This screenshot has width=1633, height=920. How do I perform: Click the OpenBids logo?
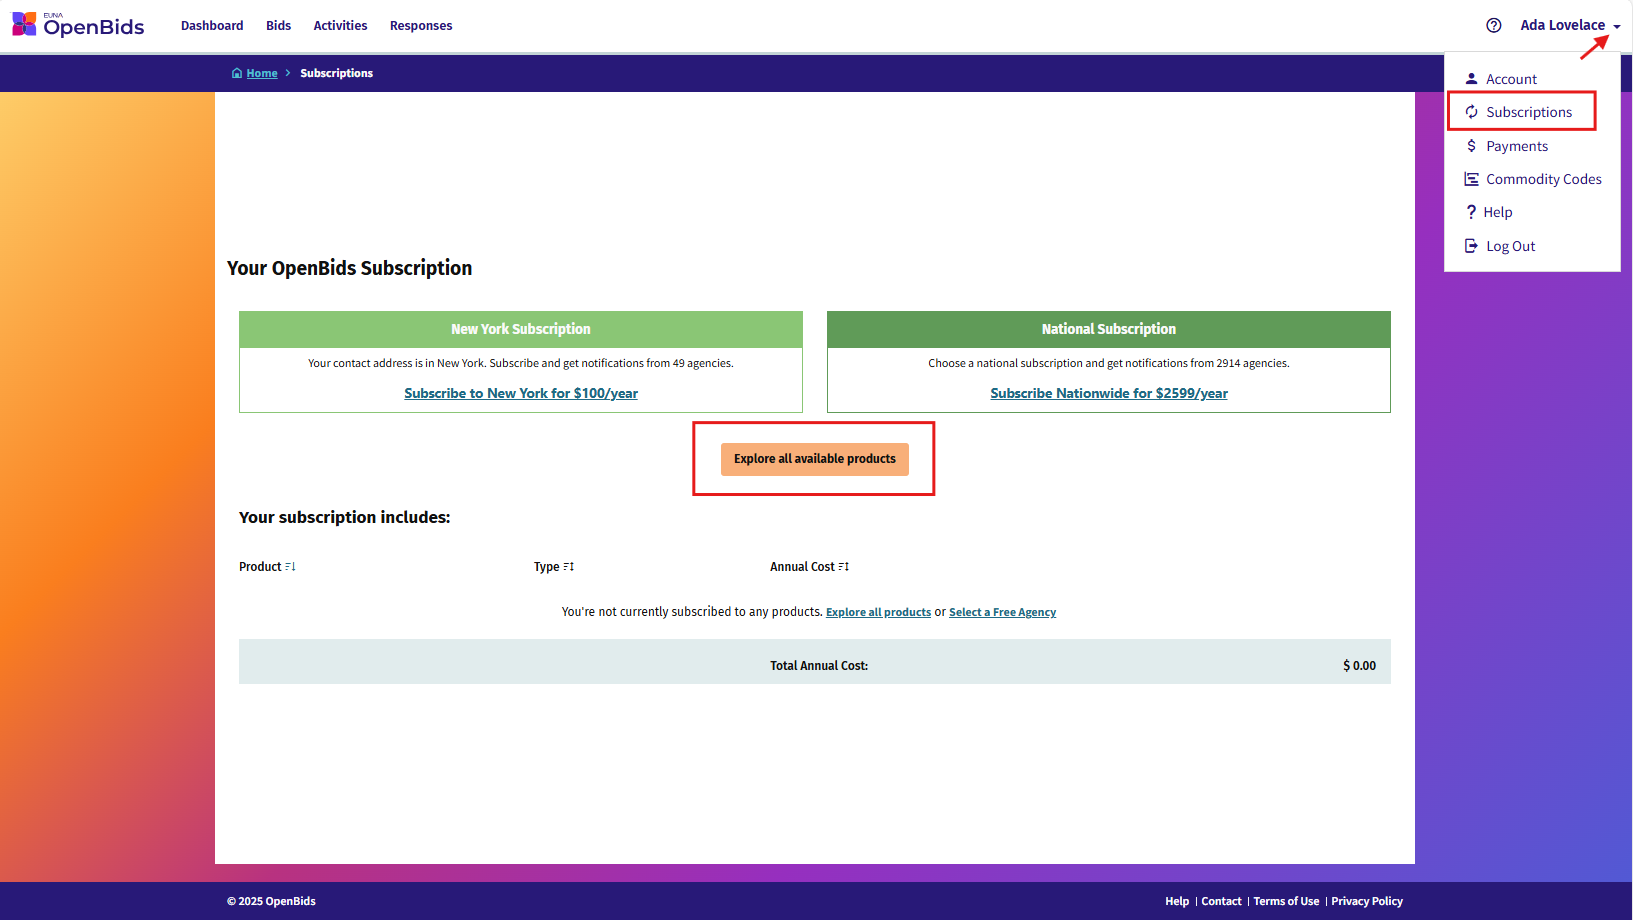point(78,25)
